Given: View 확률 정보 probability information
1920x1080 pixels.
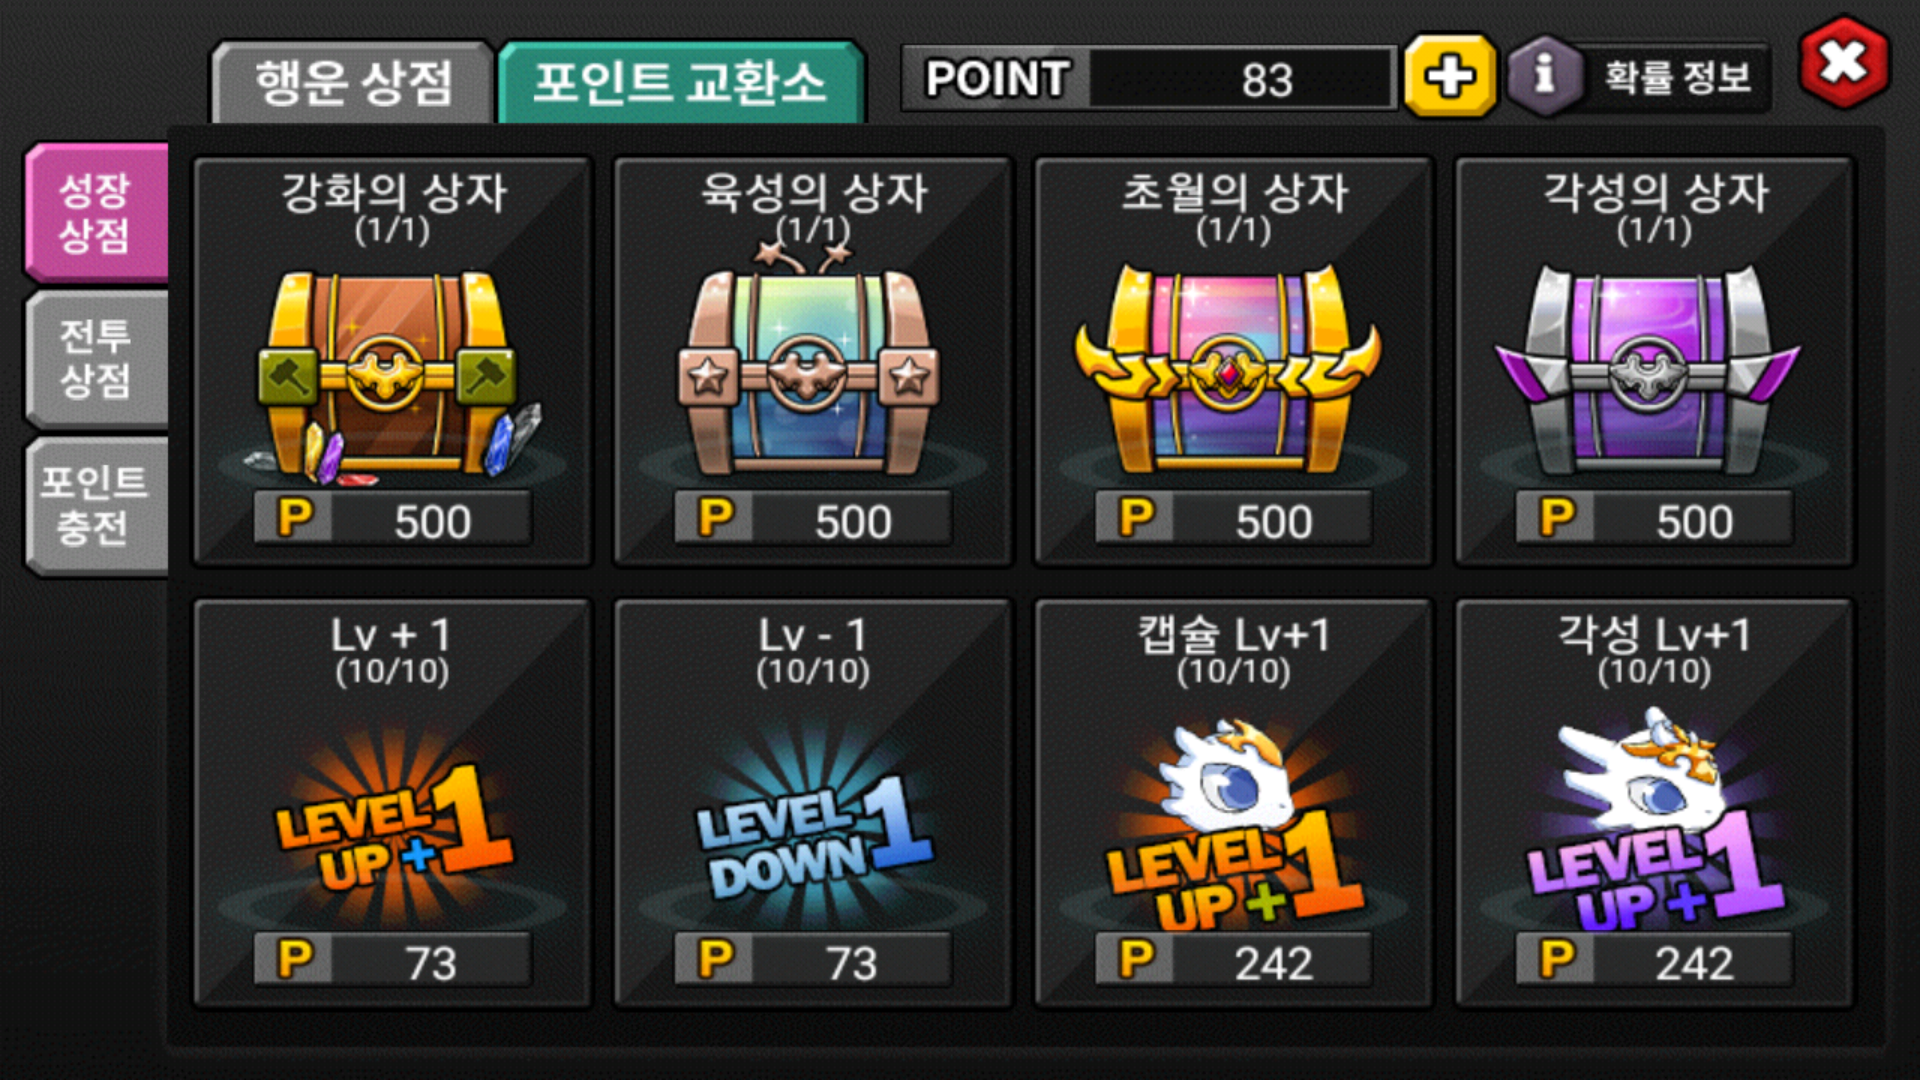Looking at the screenshot, I should [x=1677, y=77].
